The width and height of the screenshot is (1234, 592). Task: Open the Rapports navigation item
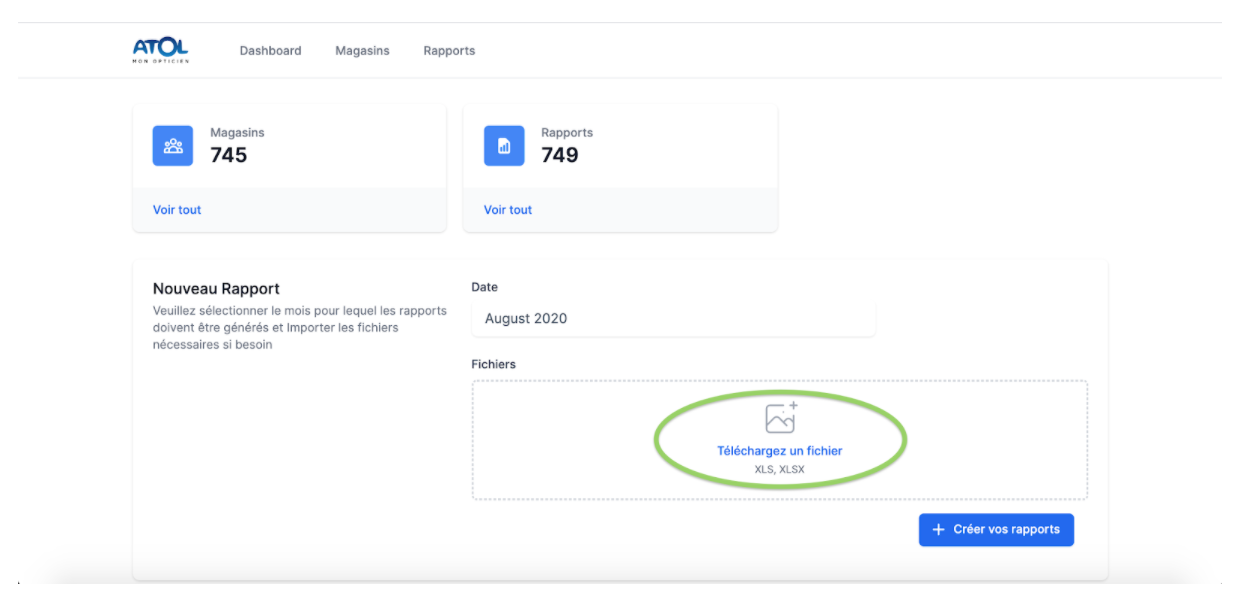tap(449, 51)
